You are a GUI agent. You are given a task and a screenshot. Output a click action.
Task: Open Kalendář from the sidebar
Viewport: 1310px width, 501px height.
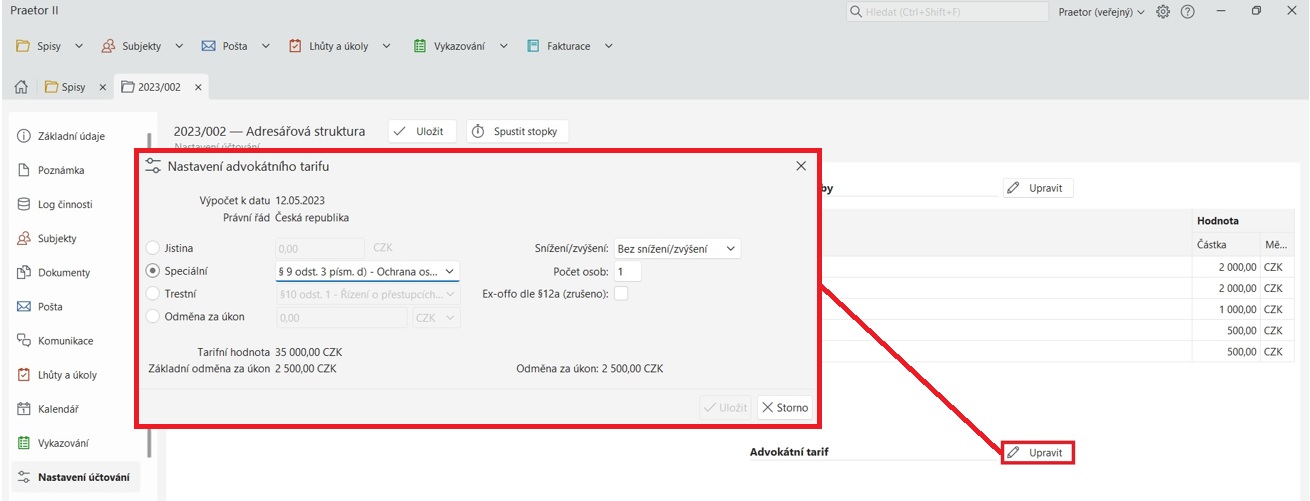[58, 409]
